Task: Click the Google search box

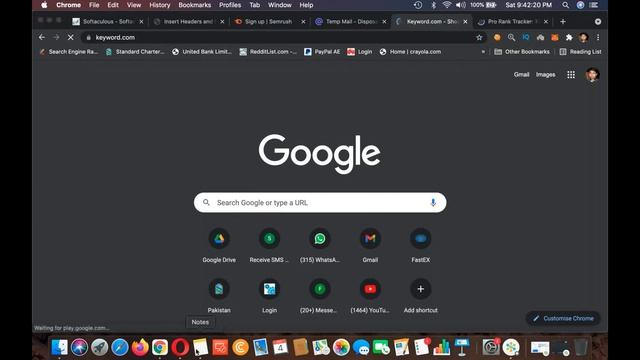Action: coord(320,202)
